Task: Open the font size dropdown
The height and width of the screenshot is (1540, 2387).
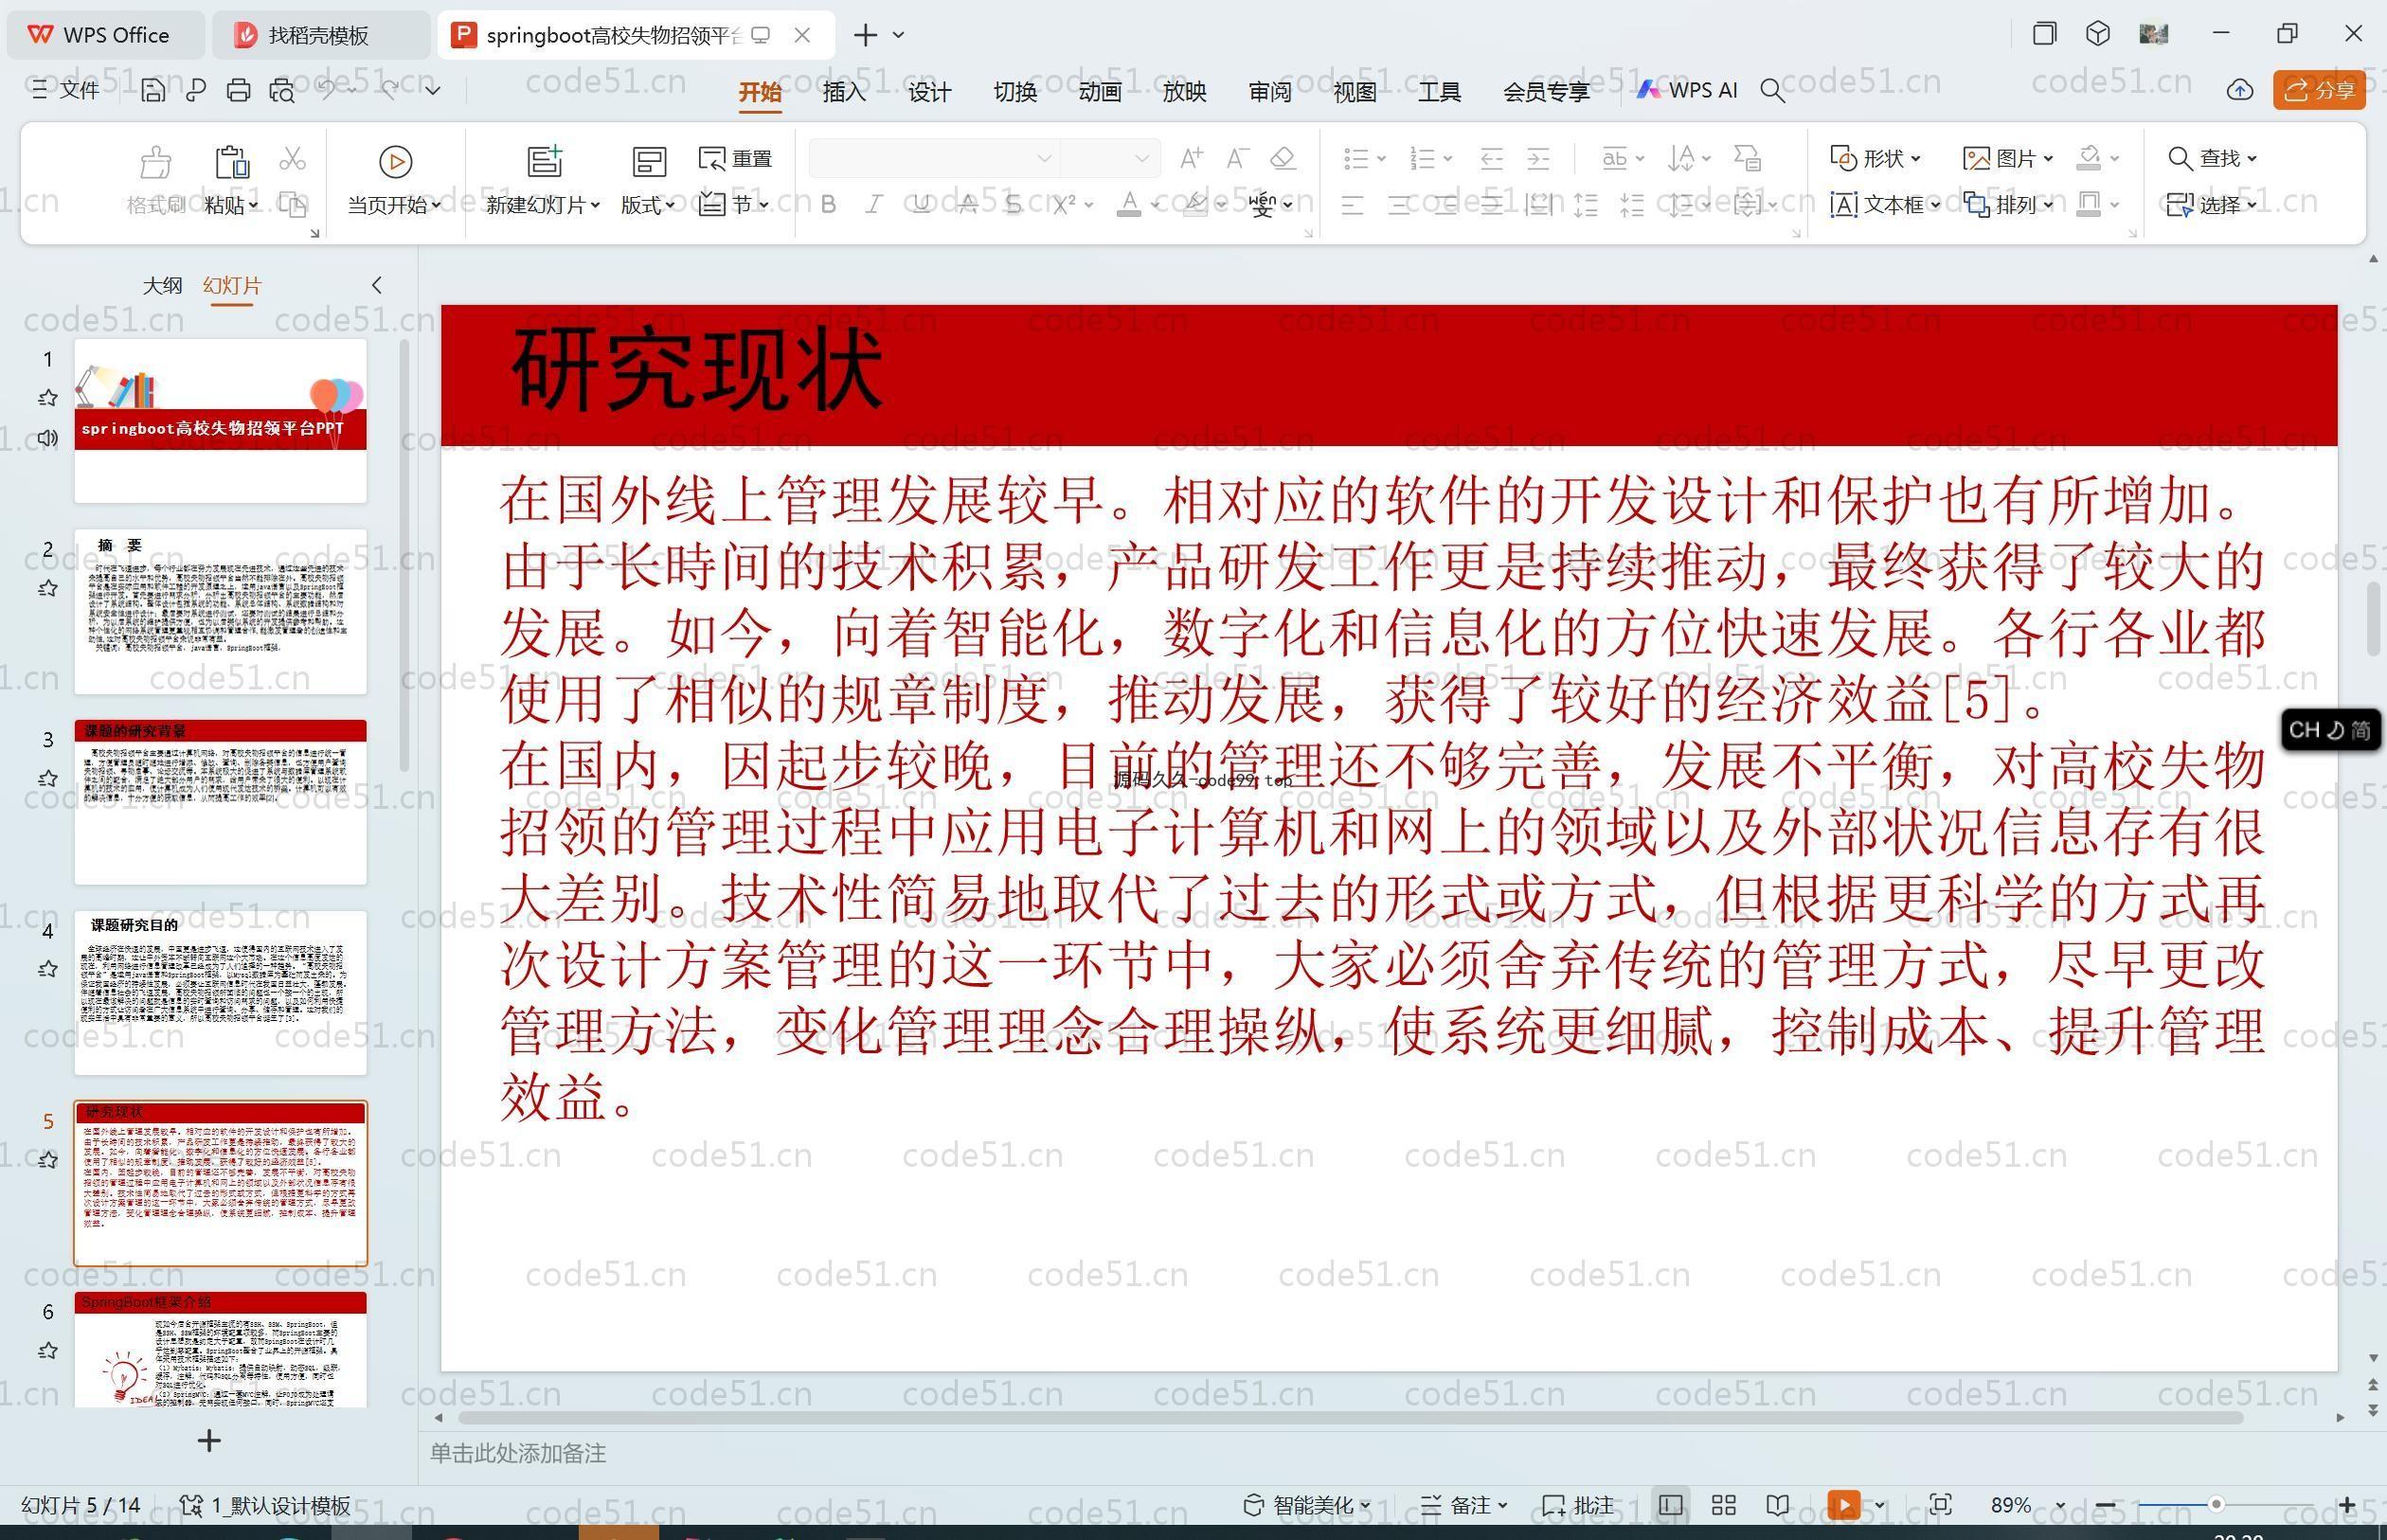Action: pyautogui.click(x=1141, y=158)
